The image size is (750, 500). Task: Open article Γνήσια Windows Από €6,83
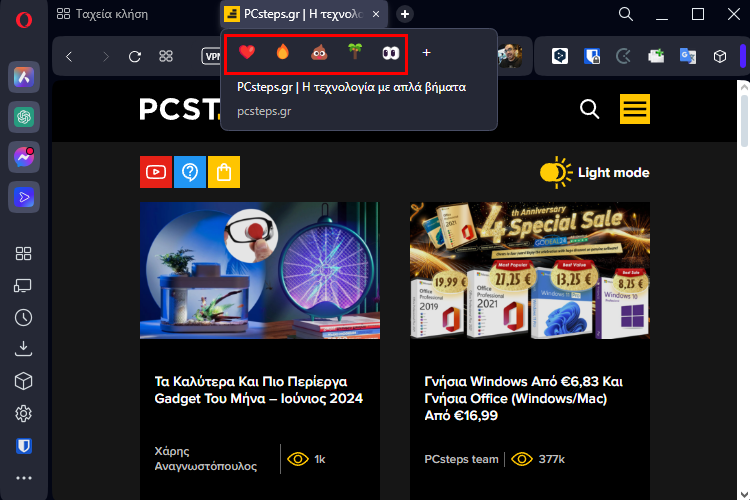click(524, 398)
